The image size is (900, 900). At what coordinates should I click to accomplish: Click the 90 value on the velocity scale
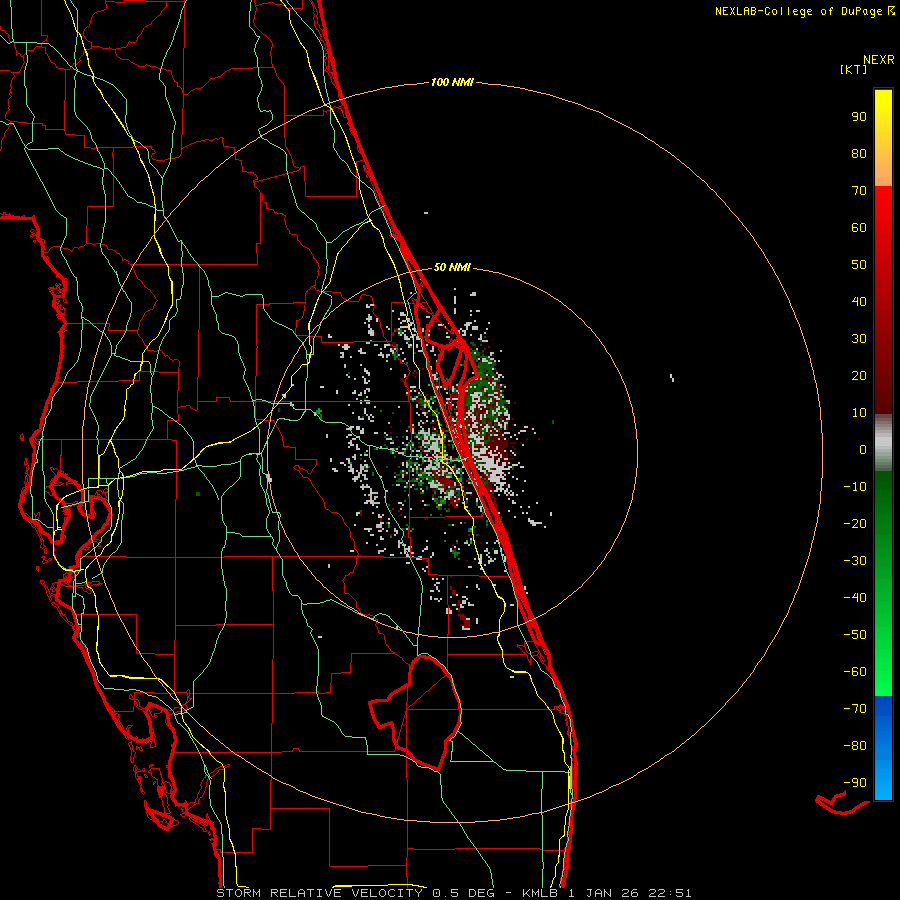pyautogui.click(x=859, y=117)
